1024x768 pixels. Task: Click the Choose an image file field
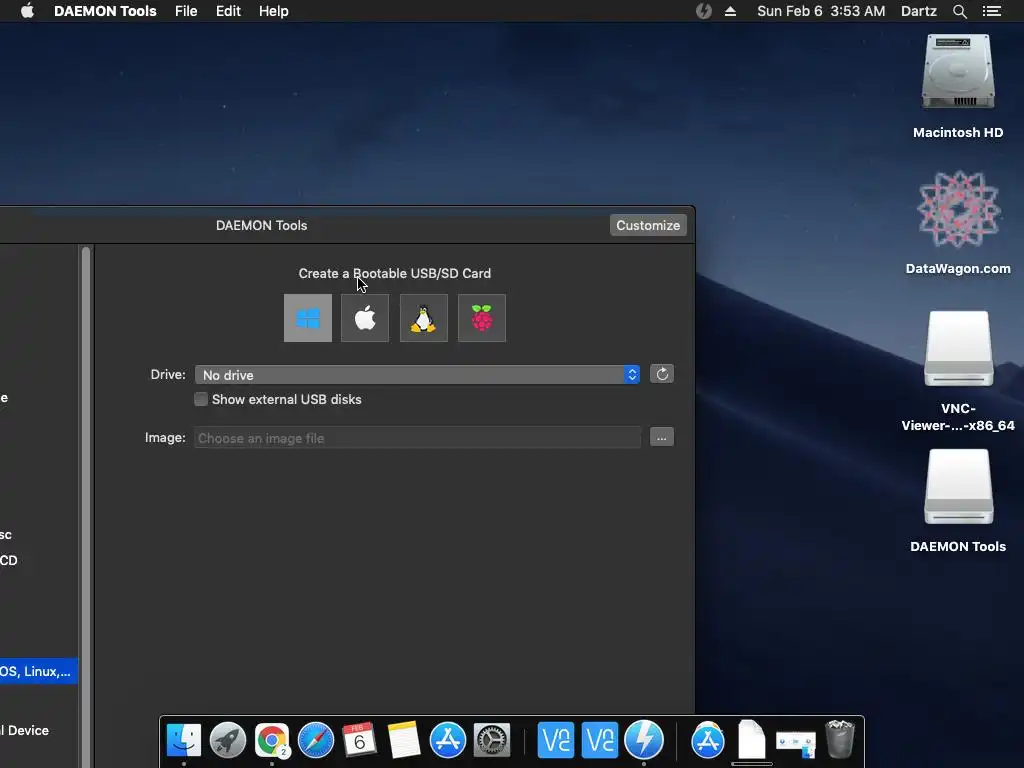pos(417,438)
